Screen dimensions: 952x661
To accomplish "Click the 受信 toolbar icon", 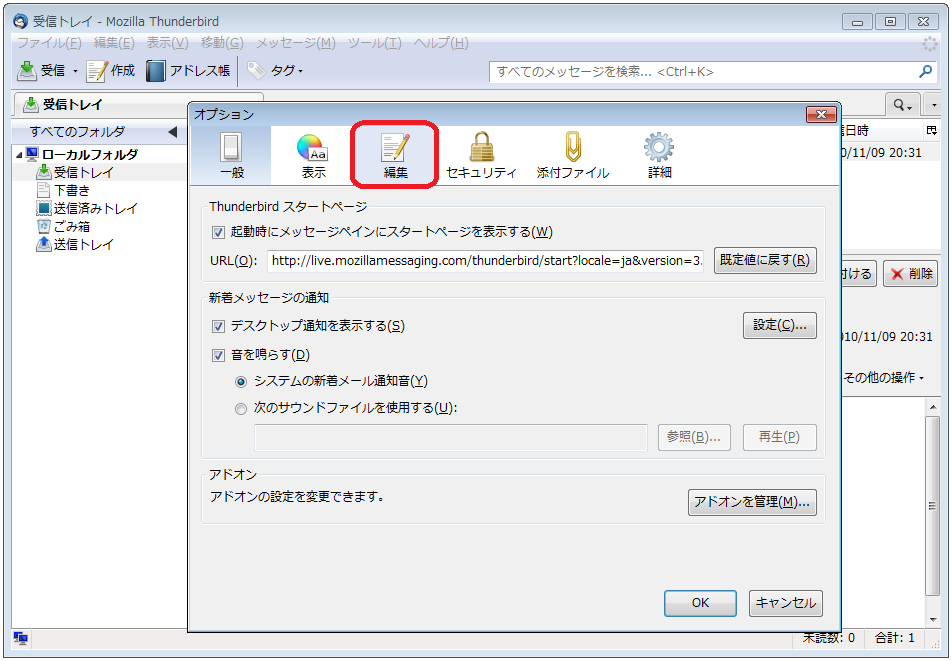I will [x=27, y=71].
